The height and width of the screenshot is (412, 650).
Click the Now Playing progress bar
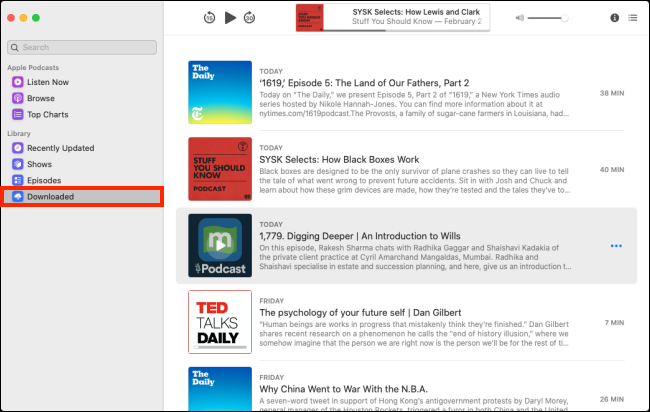[406, 30]
